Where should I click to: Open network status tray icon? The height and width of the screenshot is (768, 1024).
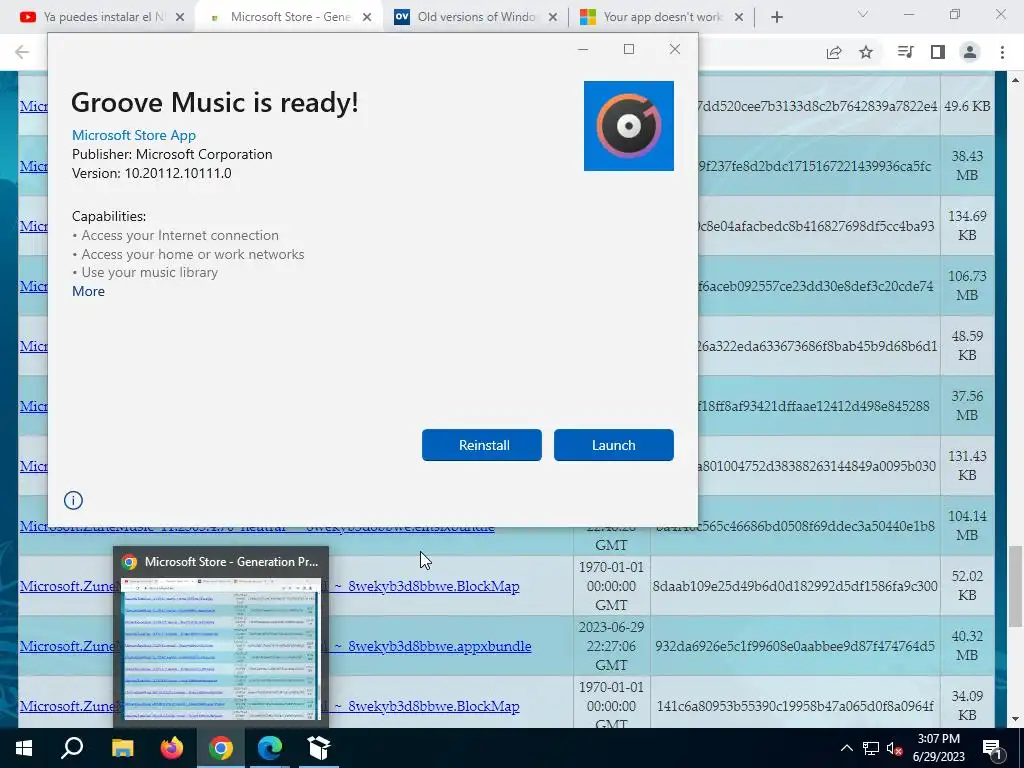click(x=871, y=748)
